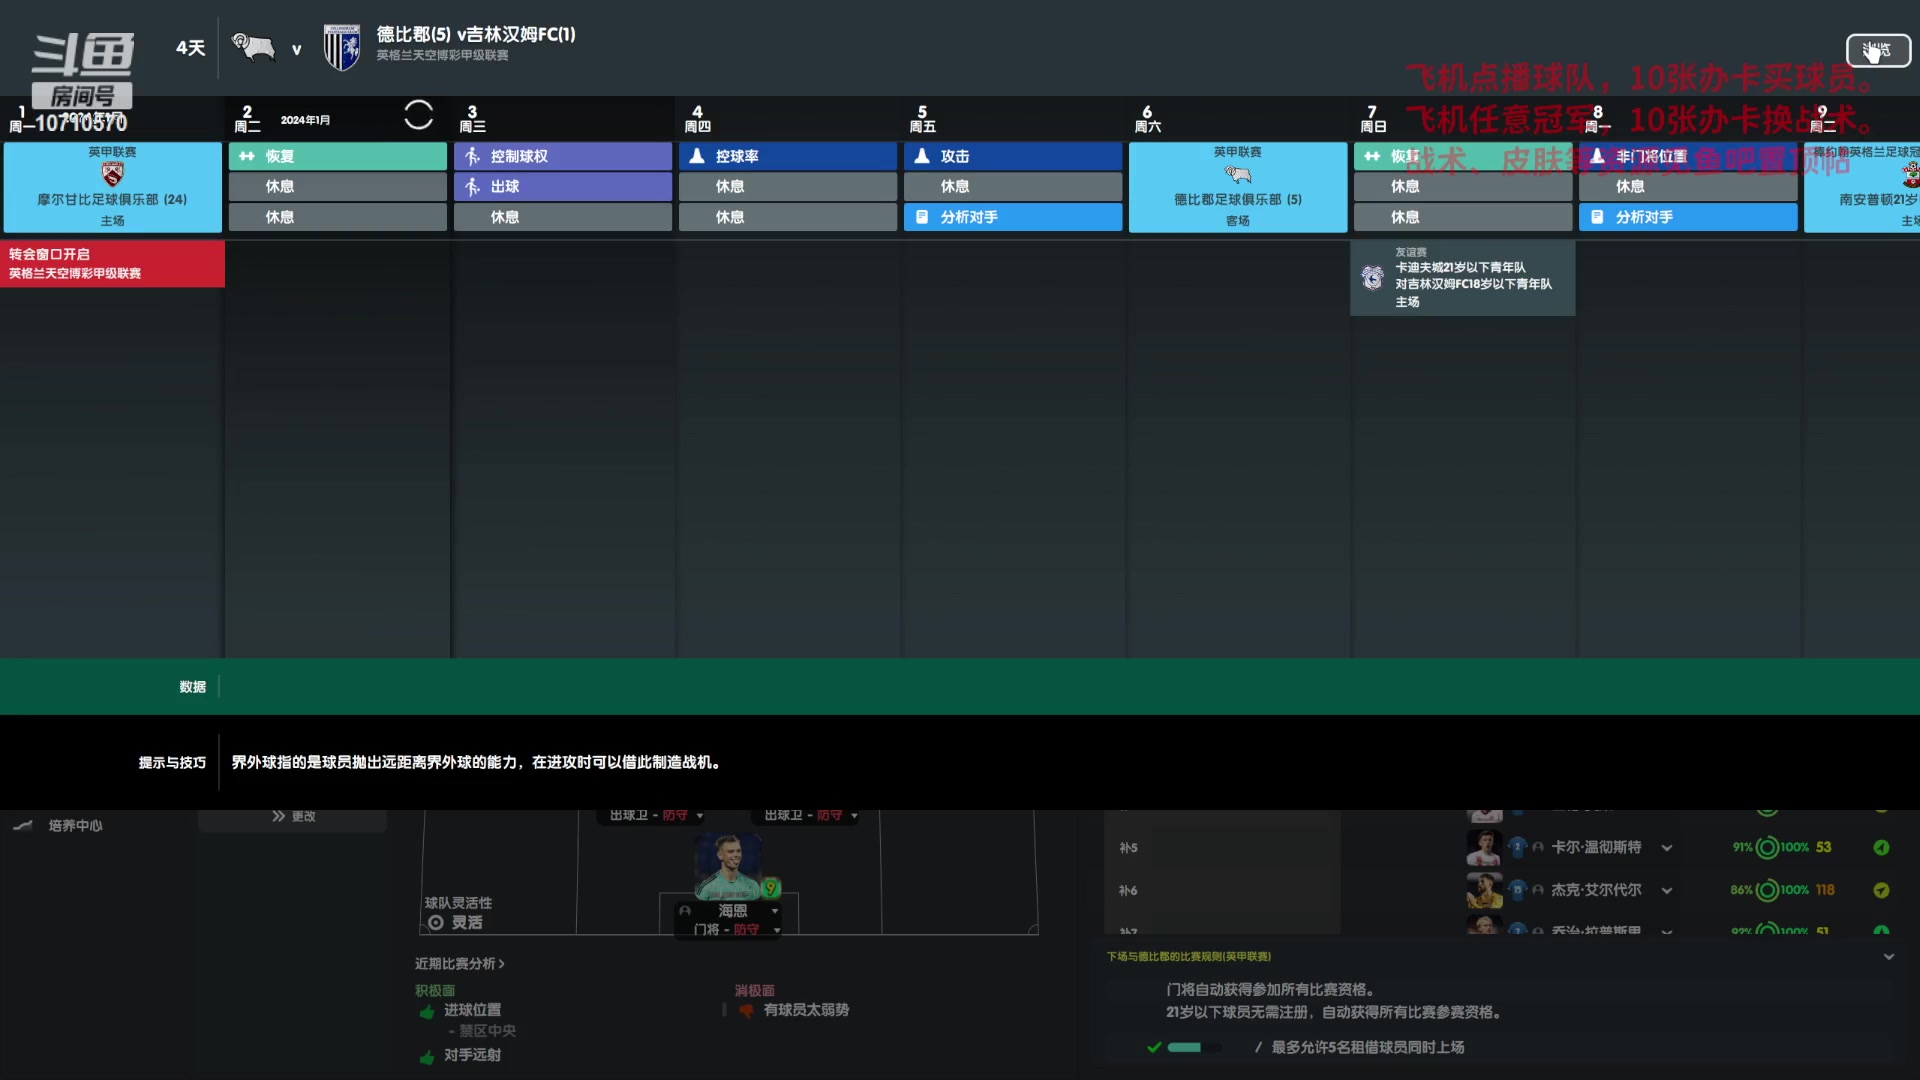Select Wednesday's 控制球权 training session

[563, 156]
